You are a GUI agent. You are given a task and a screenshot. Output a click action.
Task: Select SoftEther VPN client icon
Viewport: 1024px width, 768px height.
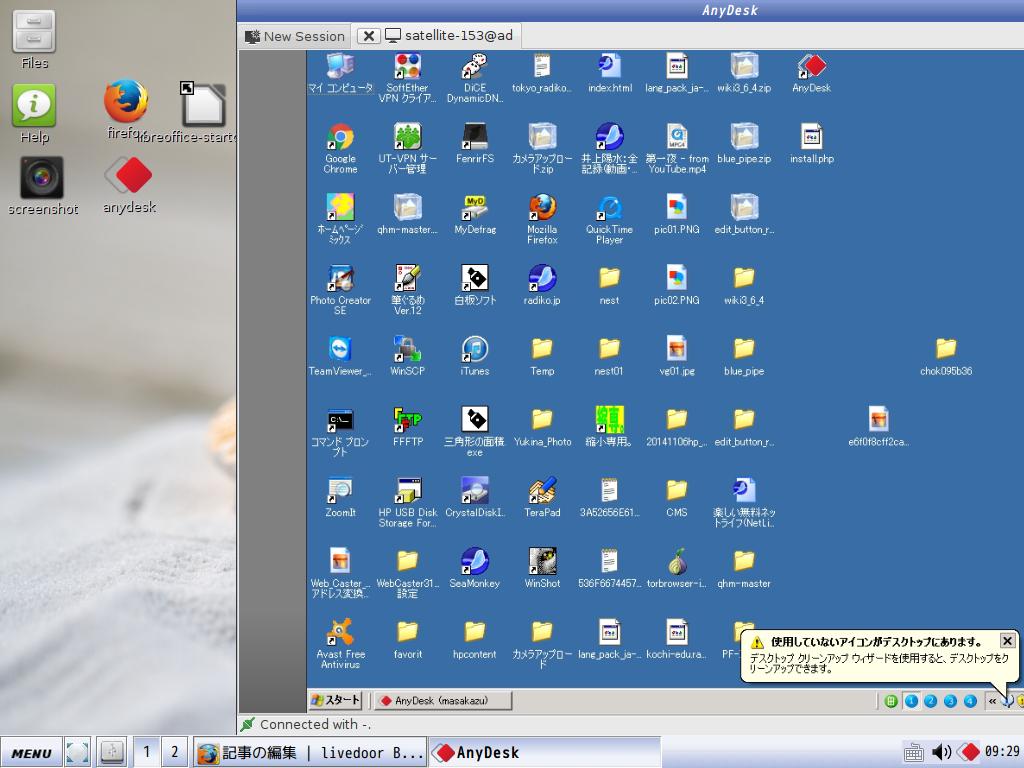click(408, 78)
